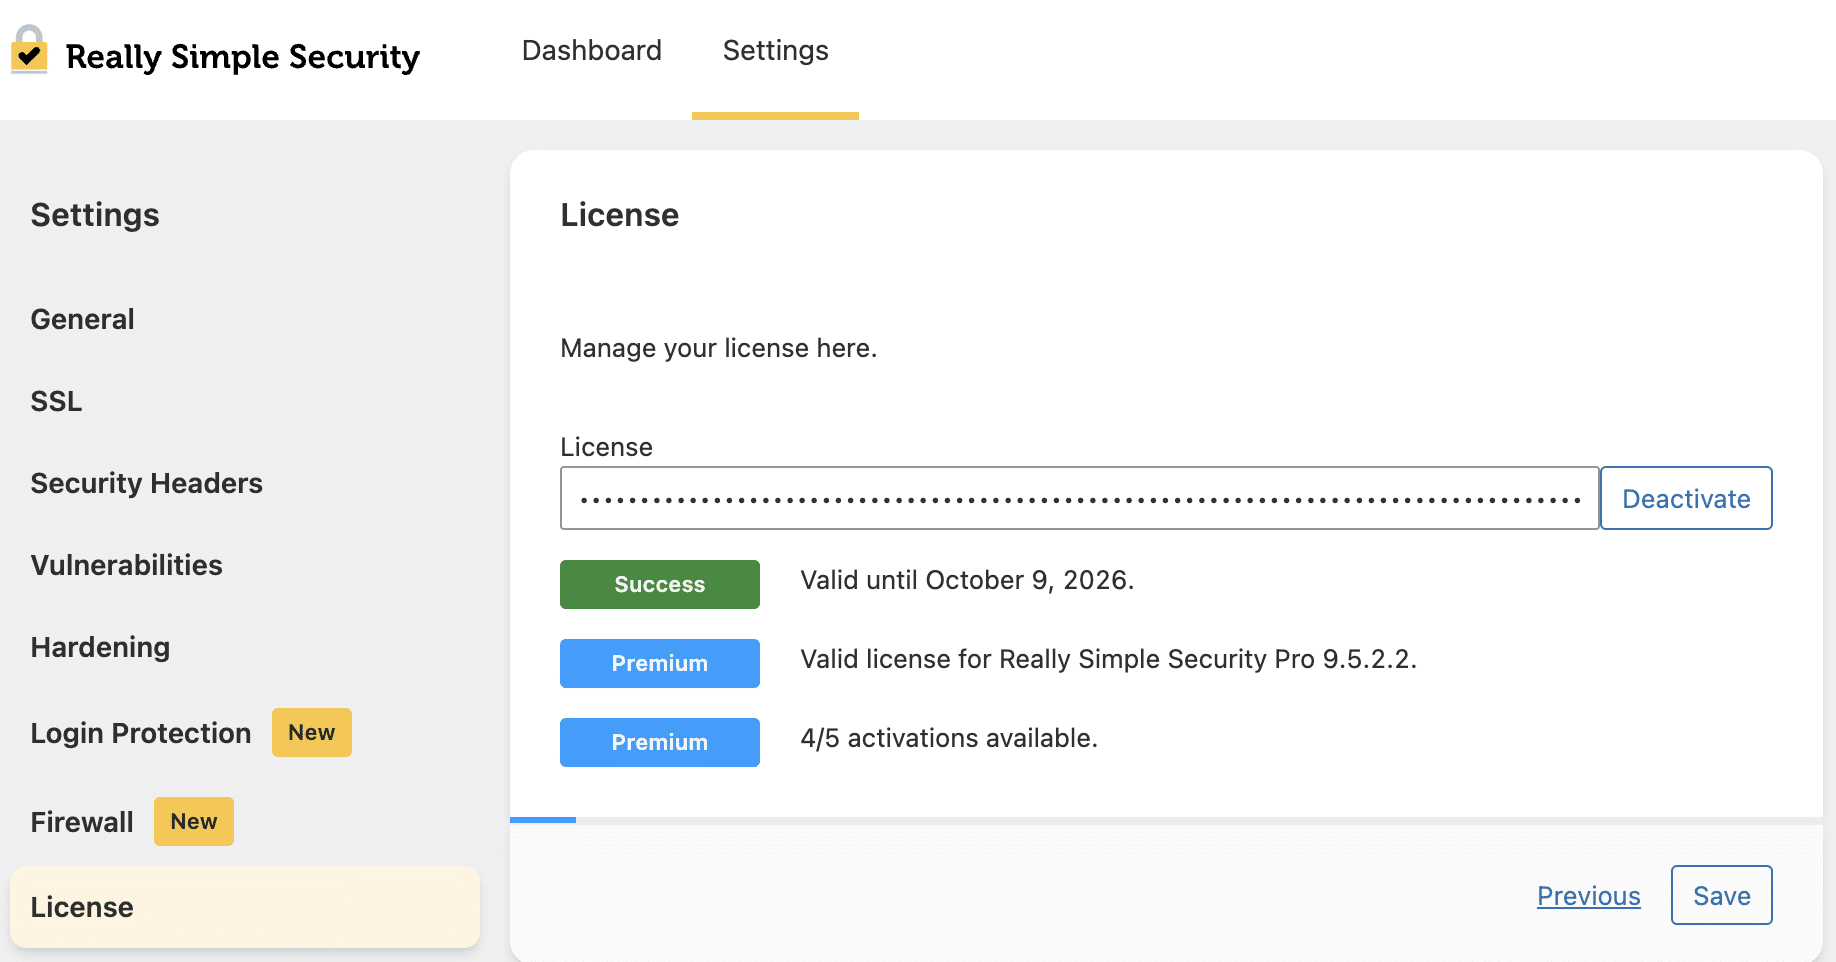Open Firewall settings
Image resolution: width=1836 pixels, height=962 pixels.
pyautogui.click(x=82, y=822)
